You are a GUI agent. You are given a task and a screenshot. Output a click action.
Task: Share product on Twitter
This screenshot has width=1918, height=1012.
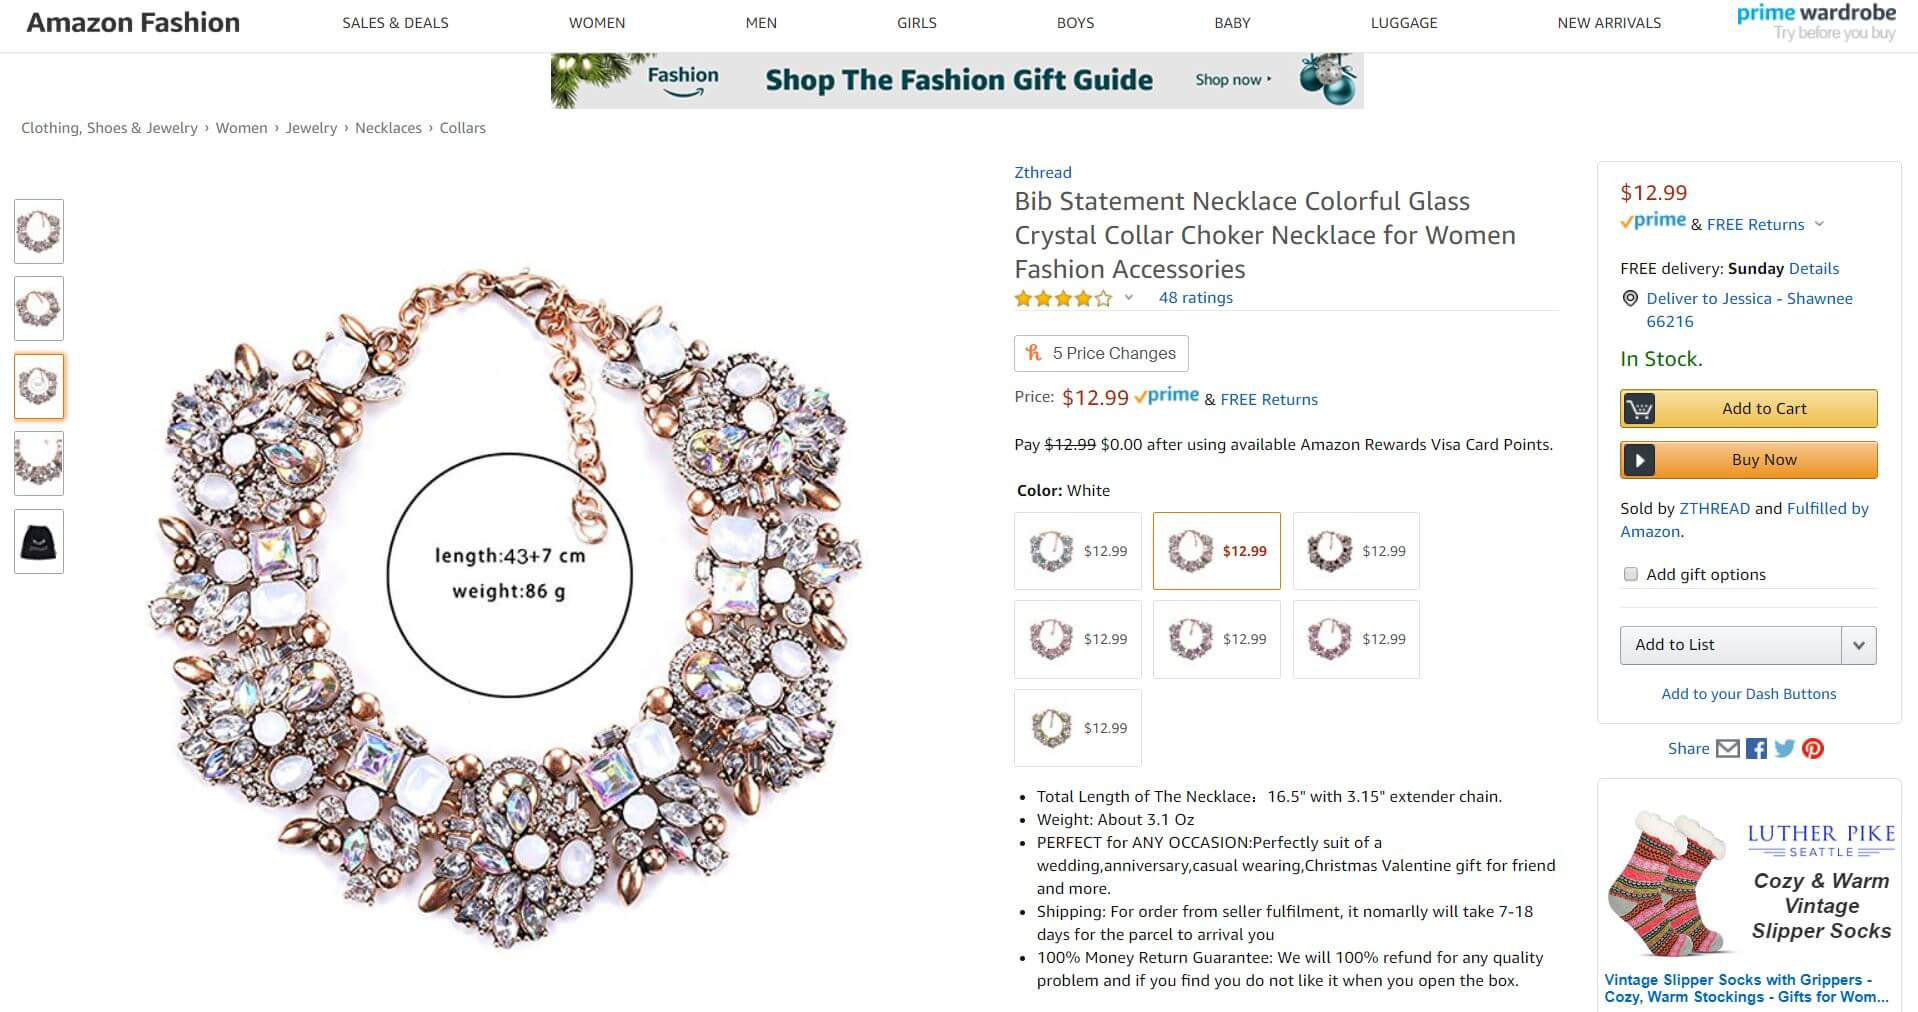click(1785, 748)
